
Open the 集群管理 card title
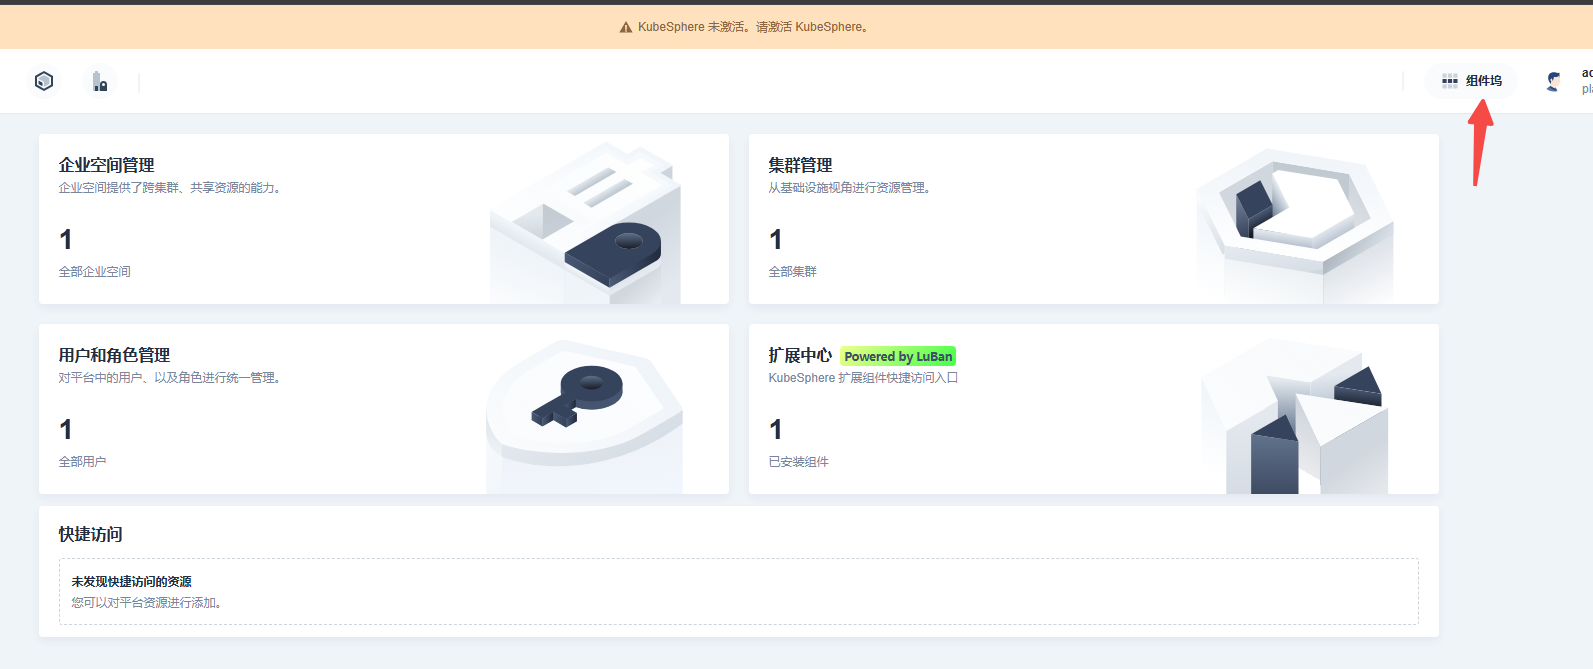click(800, 165)
